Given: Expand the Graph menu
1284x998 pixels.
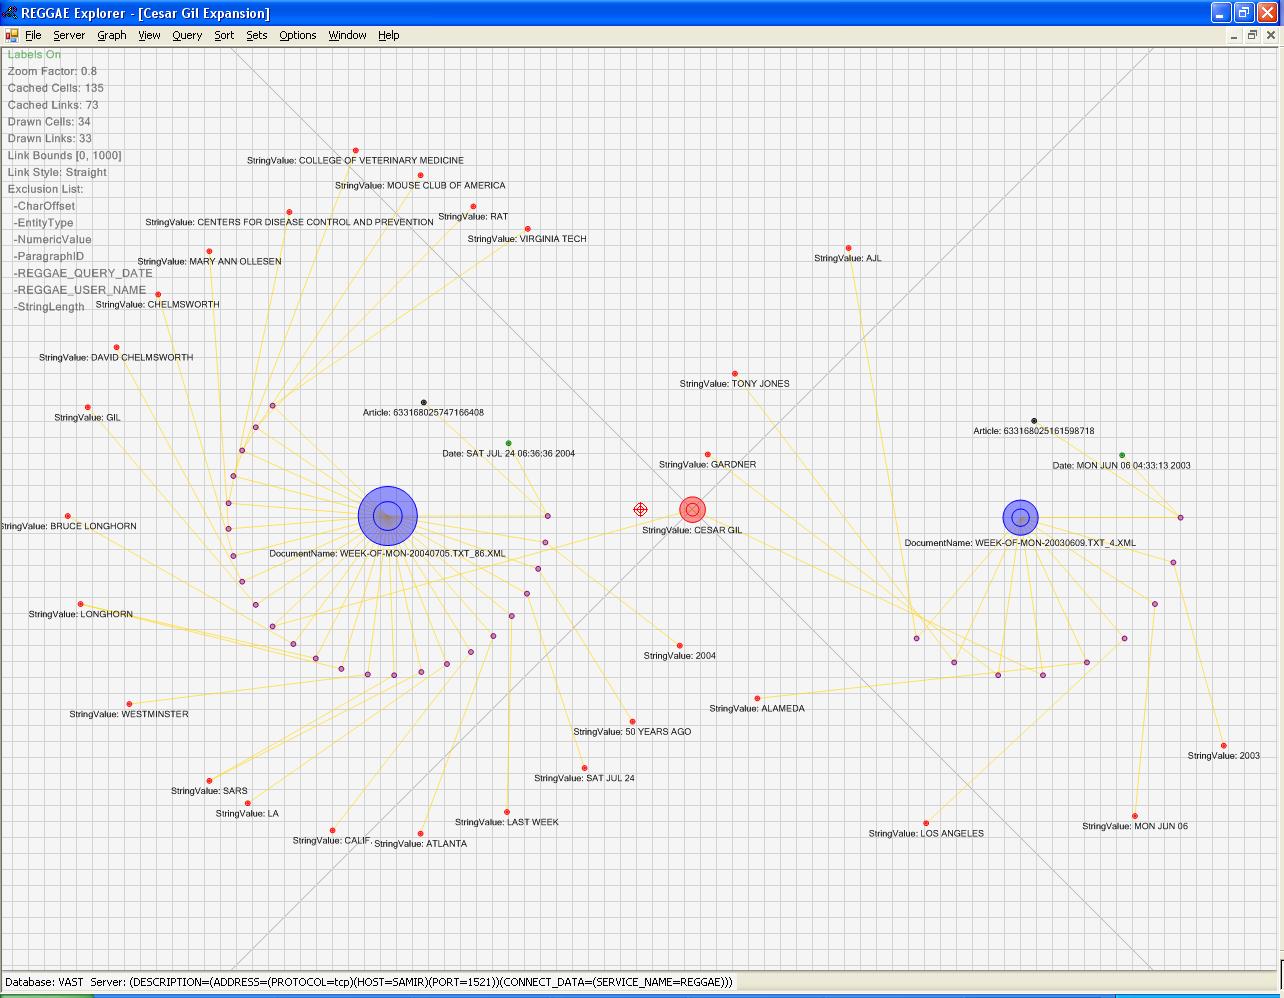Looking at the screenshot, I should point(111,35).
